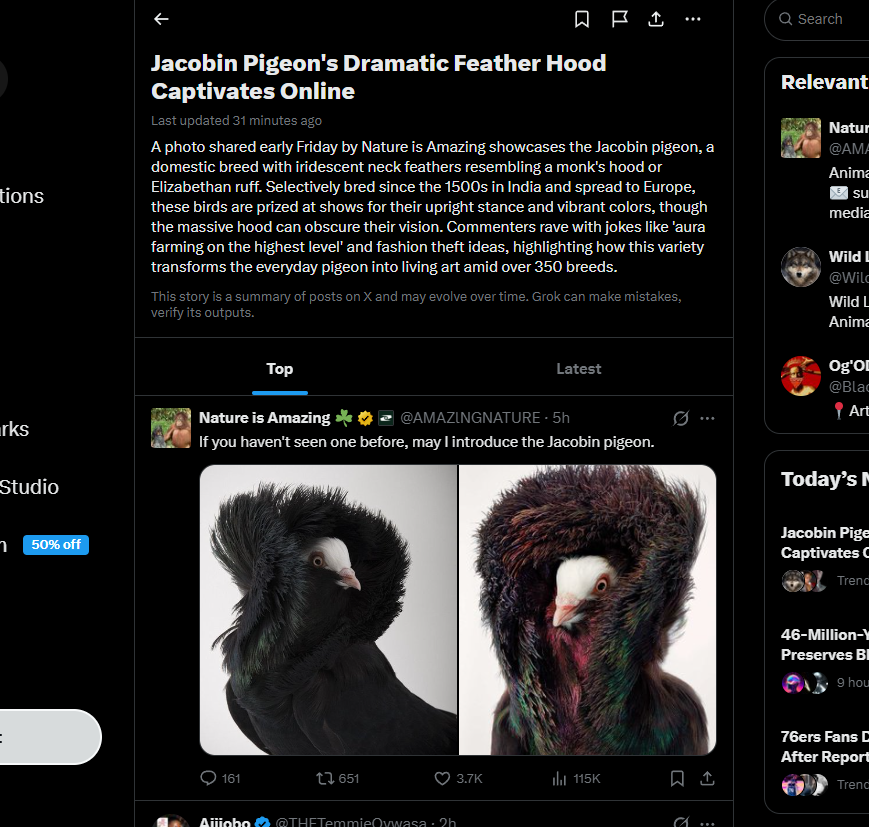This screenshot has height=827, width=869.
Task: Bookmark this story from the header
Action: point(582,19)
